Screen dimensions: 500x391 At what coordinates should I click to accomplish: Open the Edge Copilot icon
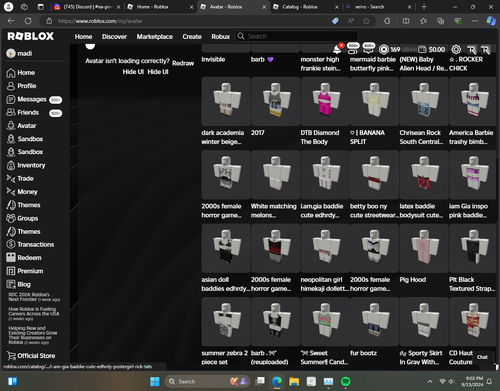point(491,21)
